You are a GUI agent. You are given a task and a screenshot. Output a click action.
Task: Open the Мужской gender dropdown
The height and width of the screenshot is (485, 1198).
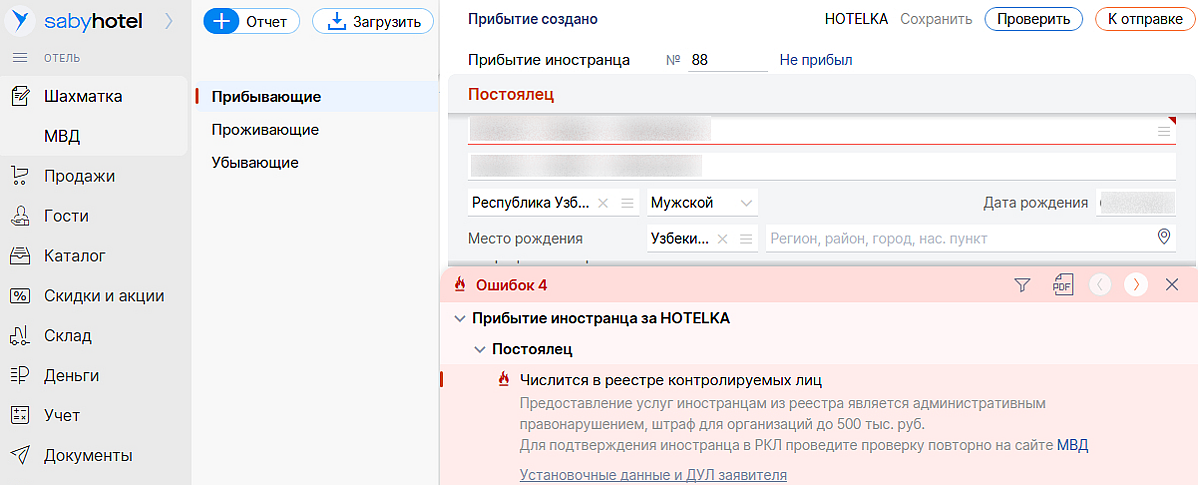pos(702,203)
